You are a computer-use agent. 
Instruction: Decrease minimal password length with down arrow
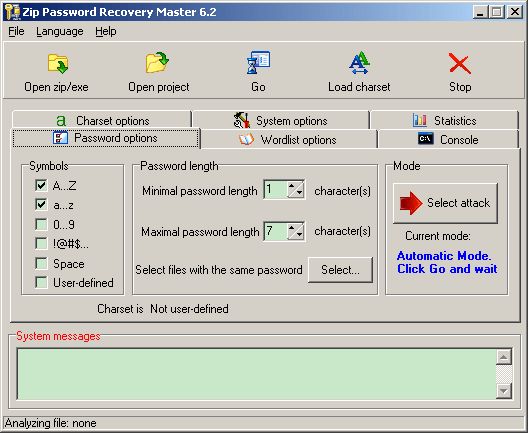[299, 193]
